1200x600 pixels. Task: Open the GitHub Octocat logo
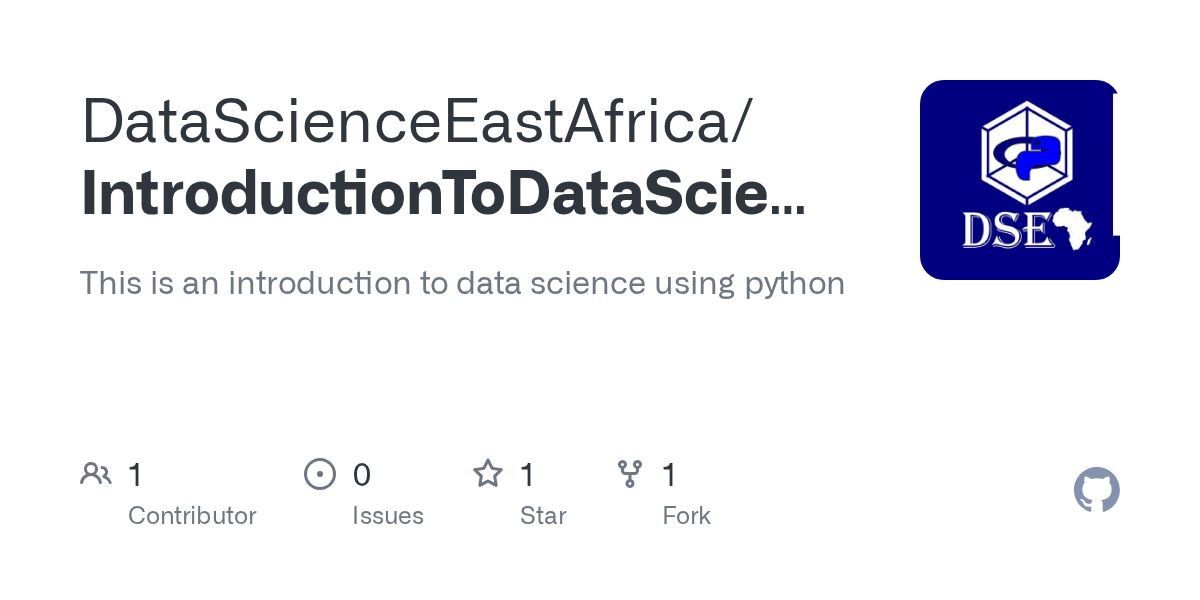(x=1096, y=491)
